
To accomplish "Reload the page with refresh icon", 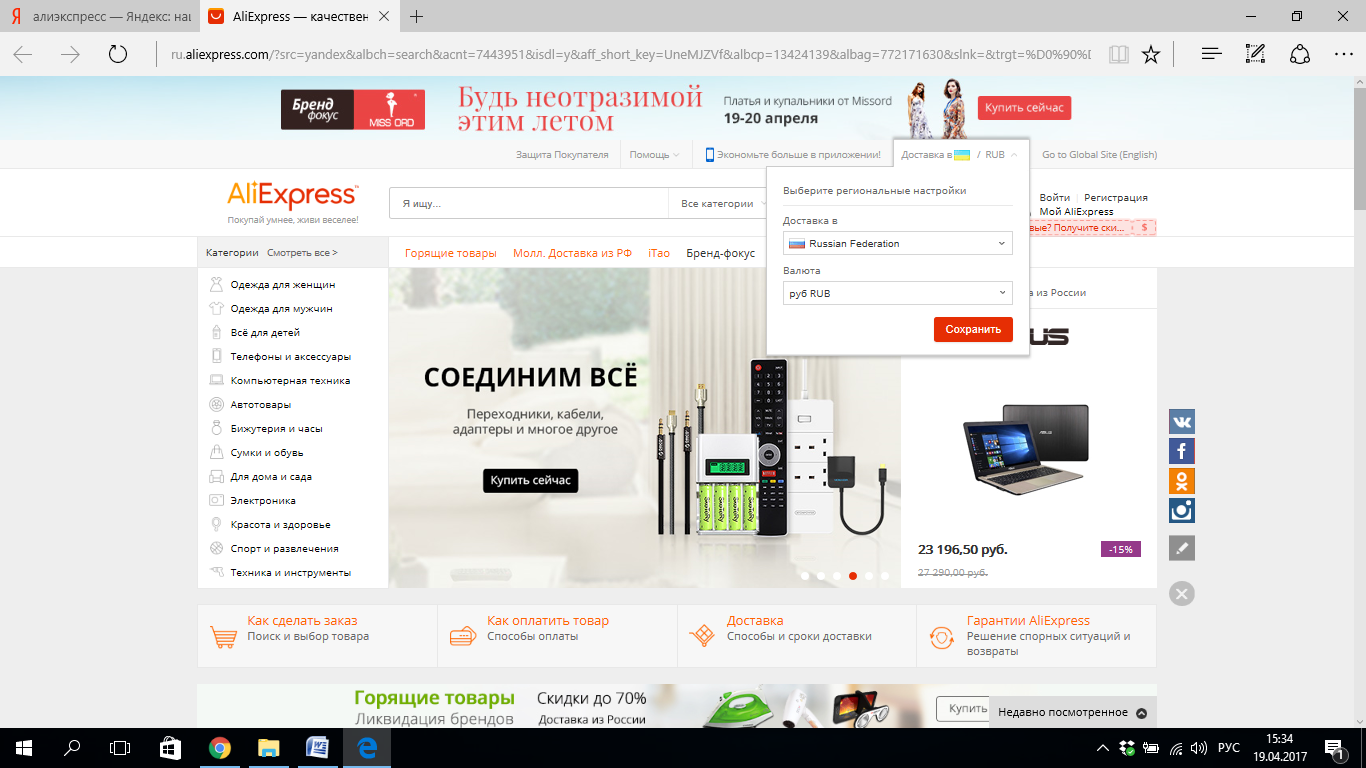I will pos(118,55).
